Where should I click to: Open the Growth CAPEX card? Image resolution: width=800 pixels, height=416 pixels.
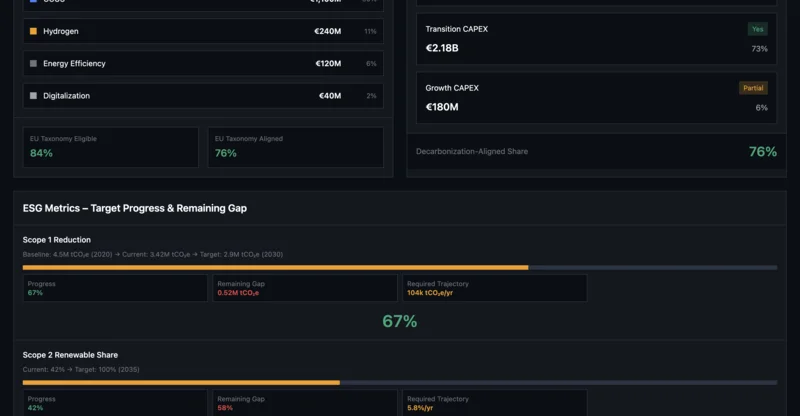596,98
